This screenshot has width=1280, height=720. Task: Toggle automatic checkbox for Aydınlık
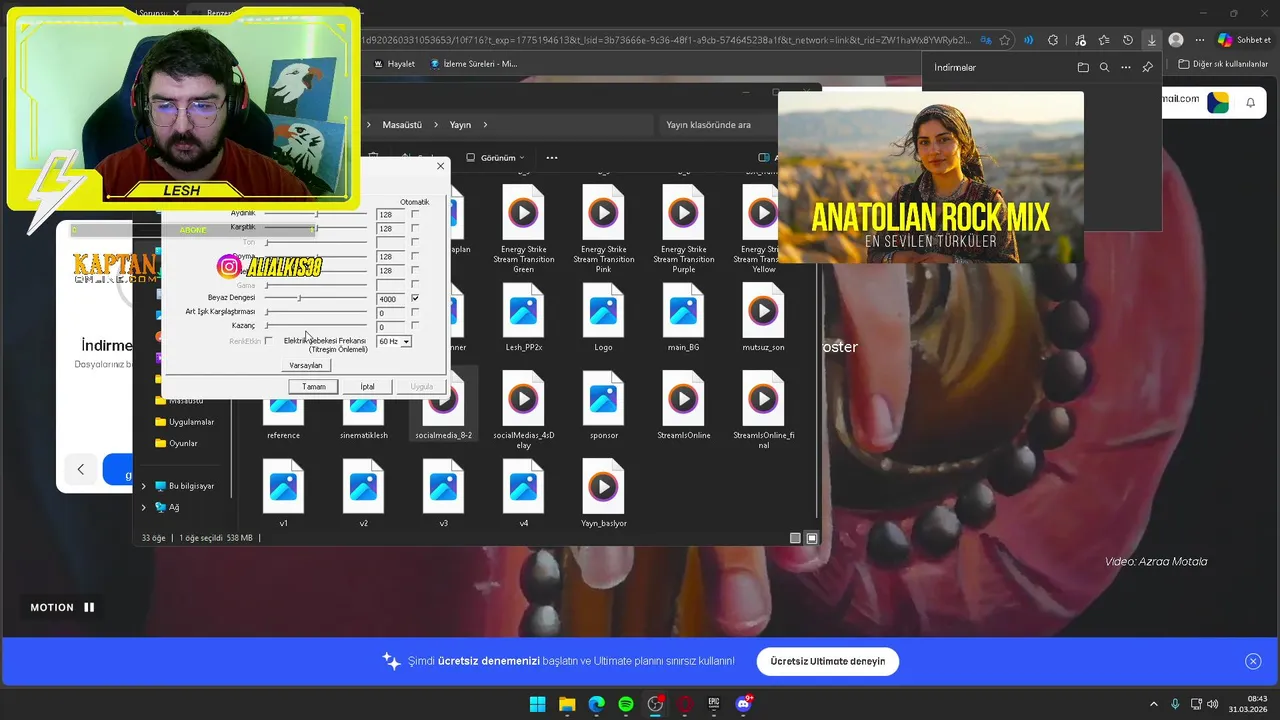(415, 214)
